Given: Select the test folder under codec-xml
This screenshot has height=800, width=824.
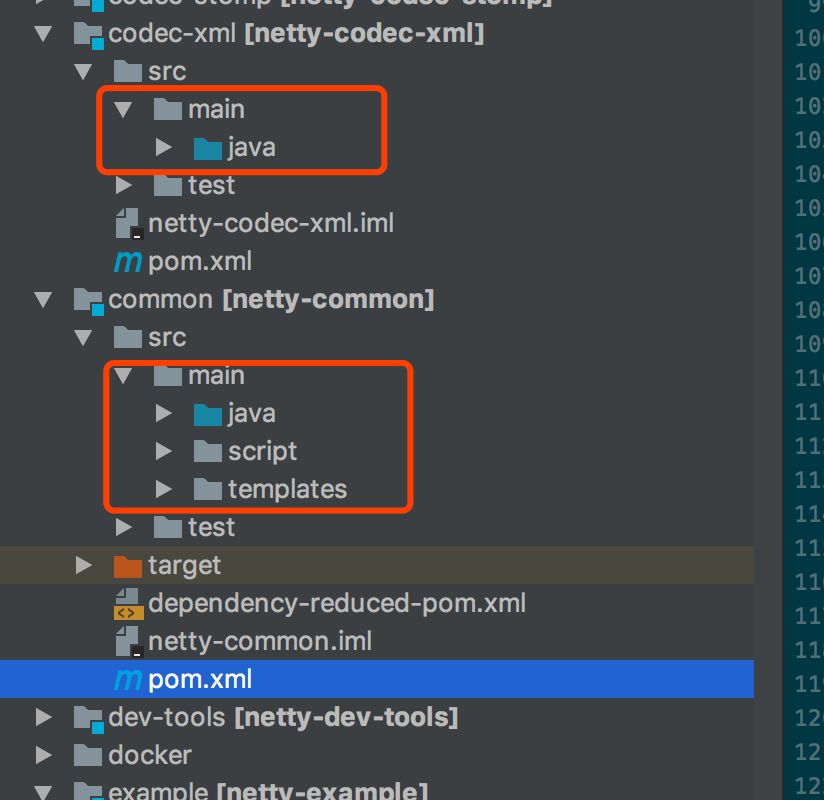Looking at the screenshot, I should [x=211, y=186].
